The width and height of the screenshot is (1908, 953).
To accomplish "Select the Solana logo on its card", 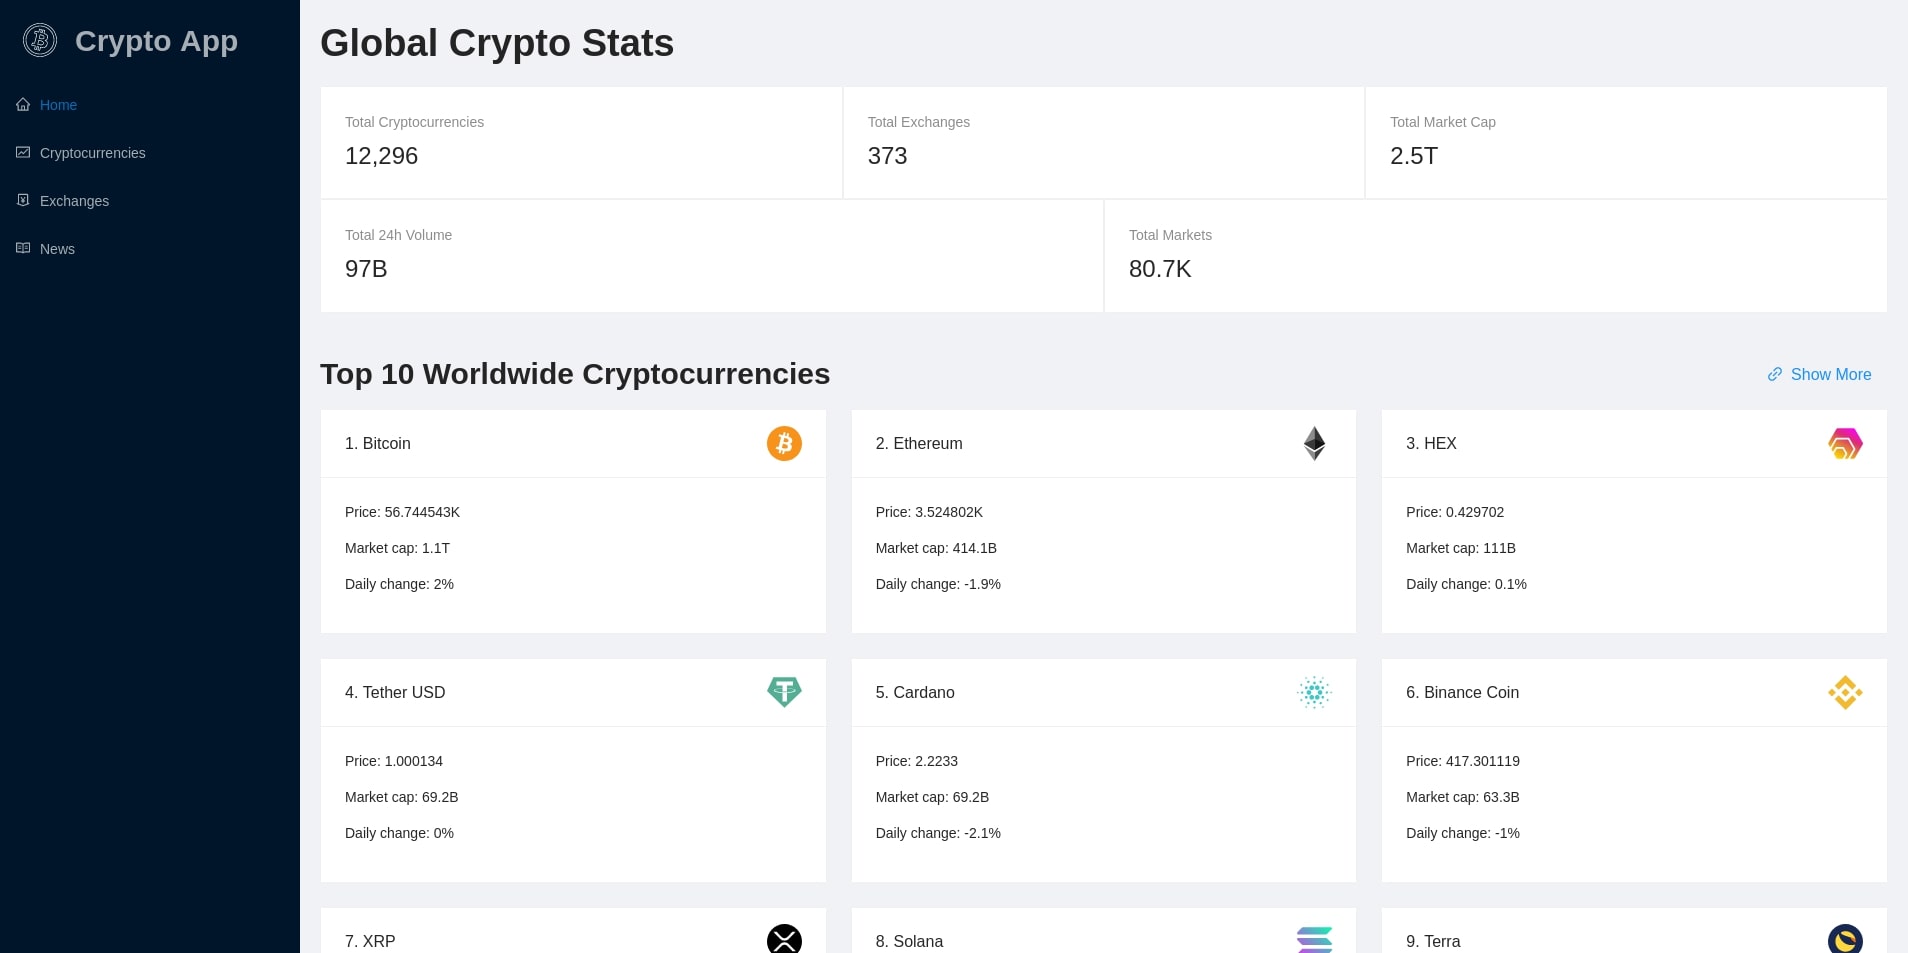I will 1314,940.
